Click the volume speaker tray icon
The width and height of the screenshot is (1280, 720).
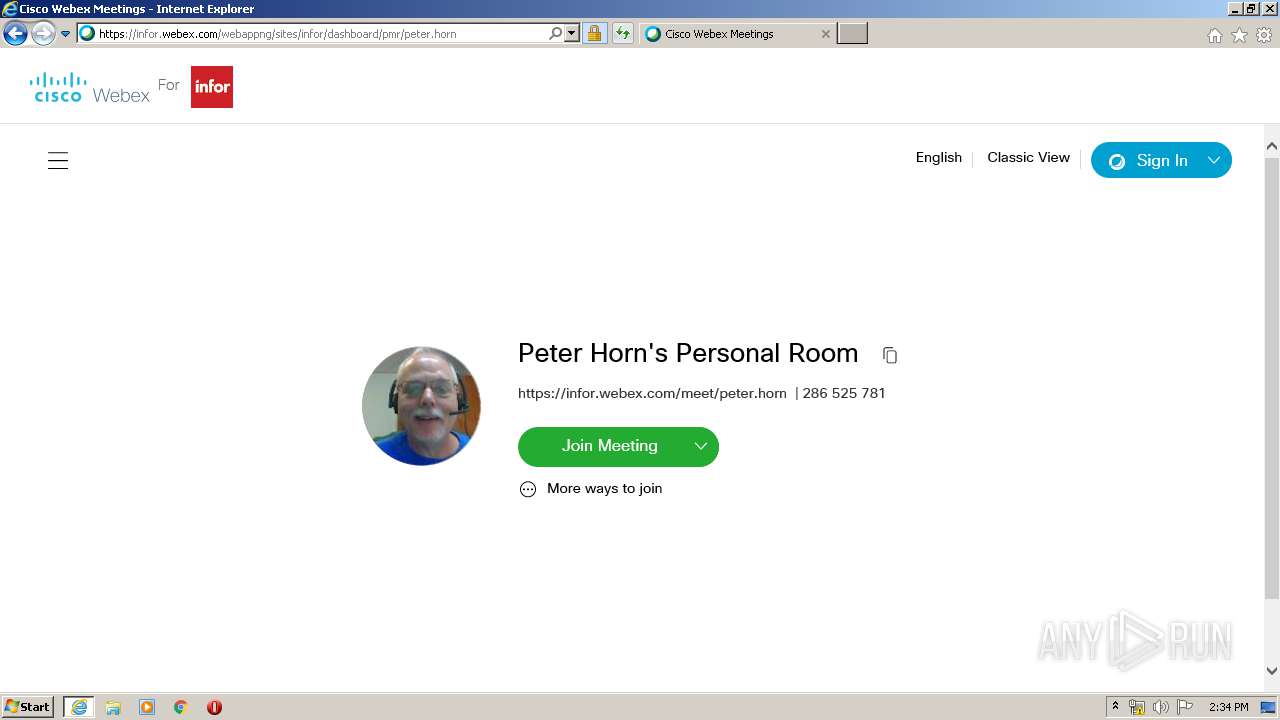click(1160, 707)
